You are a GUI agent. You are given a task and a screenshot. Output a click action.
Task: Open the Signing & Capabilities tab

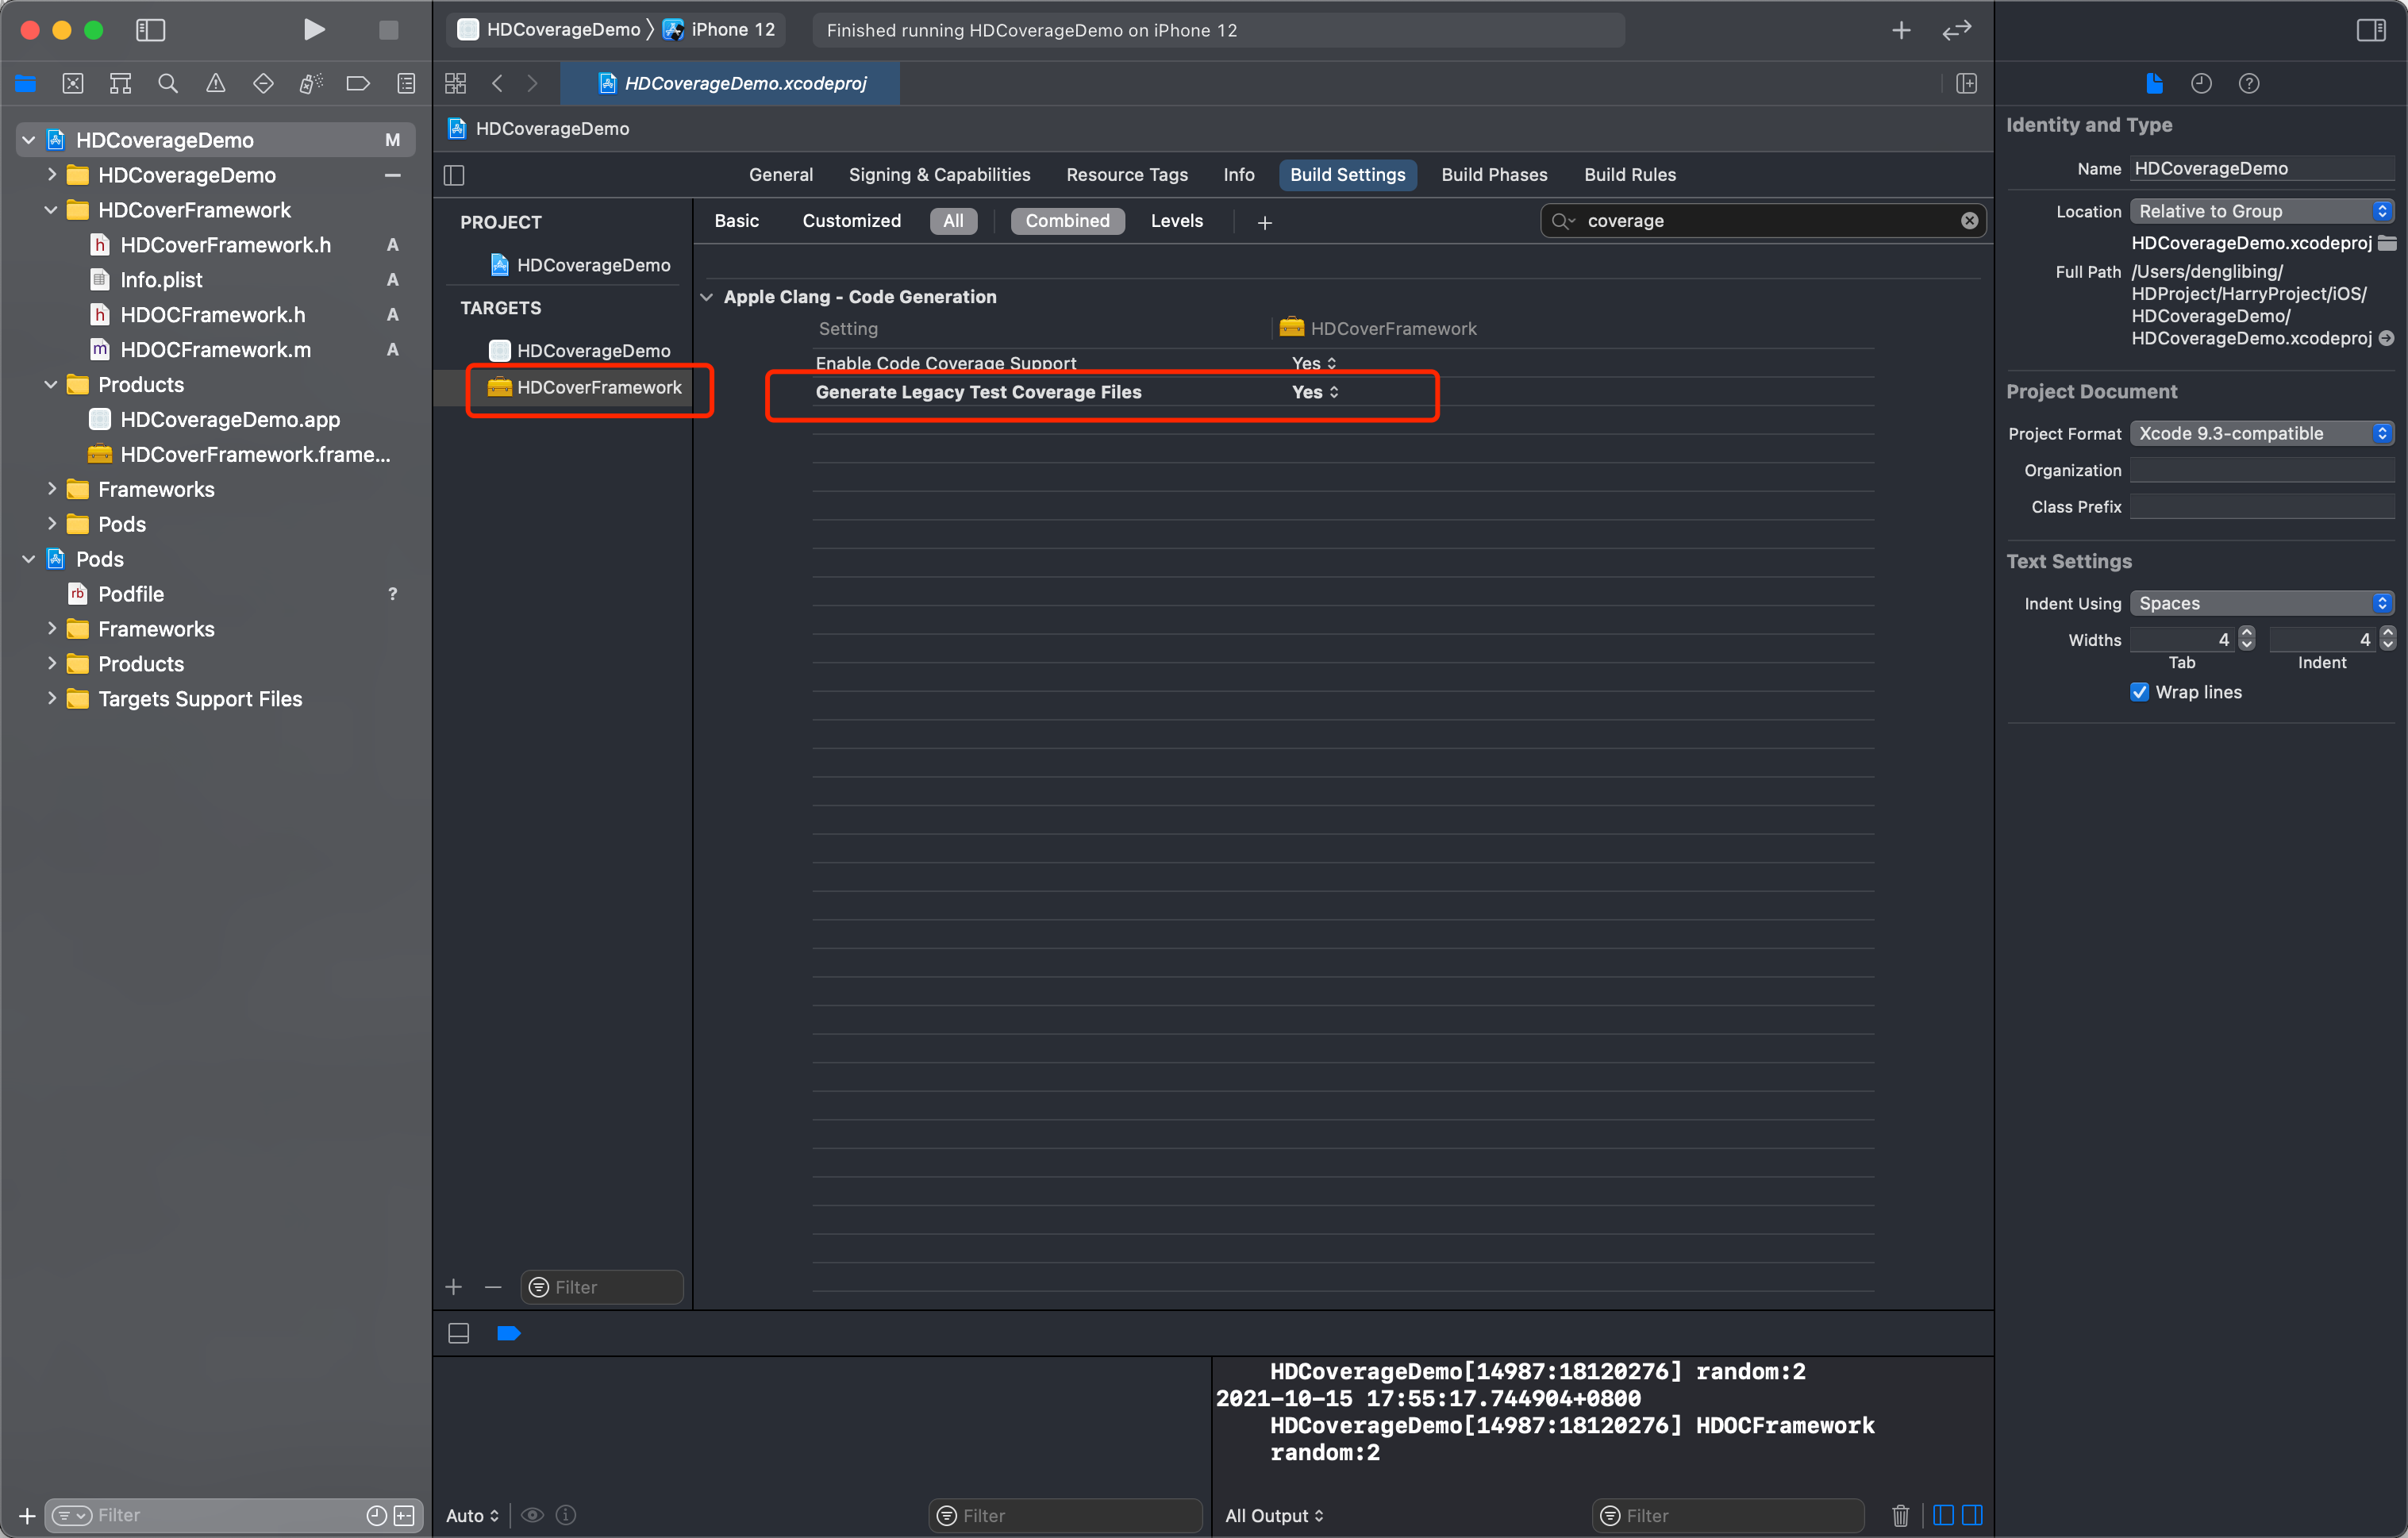click(x=939, y=174)
